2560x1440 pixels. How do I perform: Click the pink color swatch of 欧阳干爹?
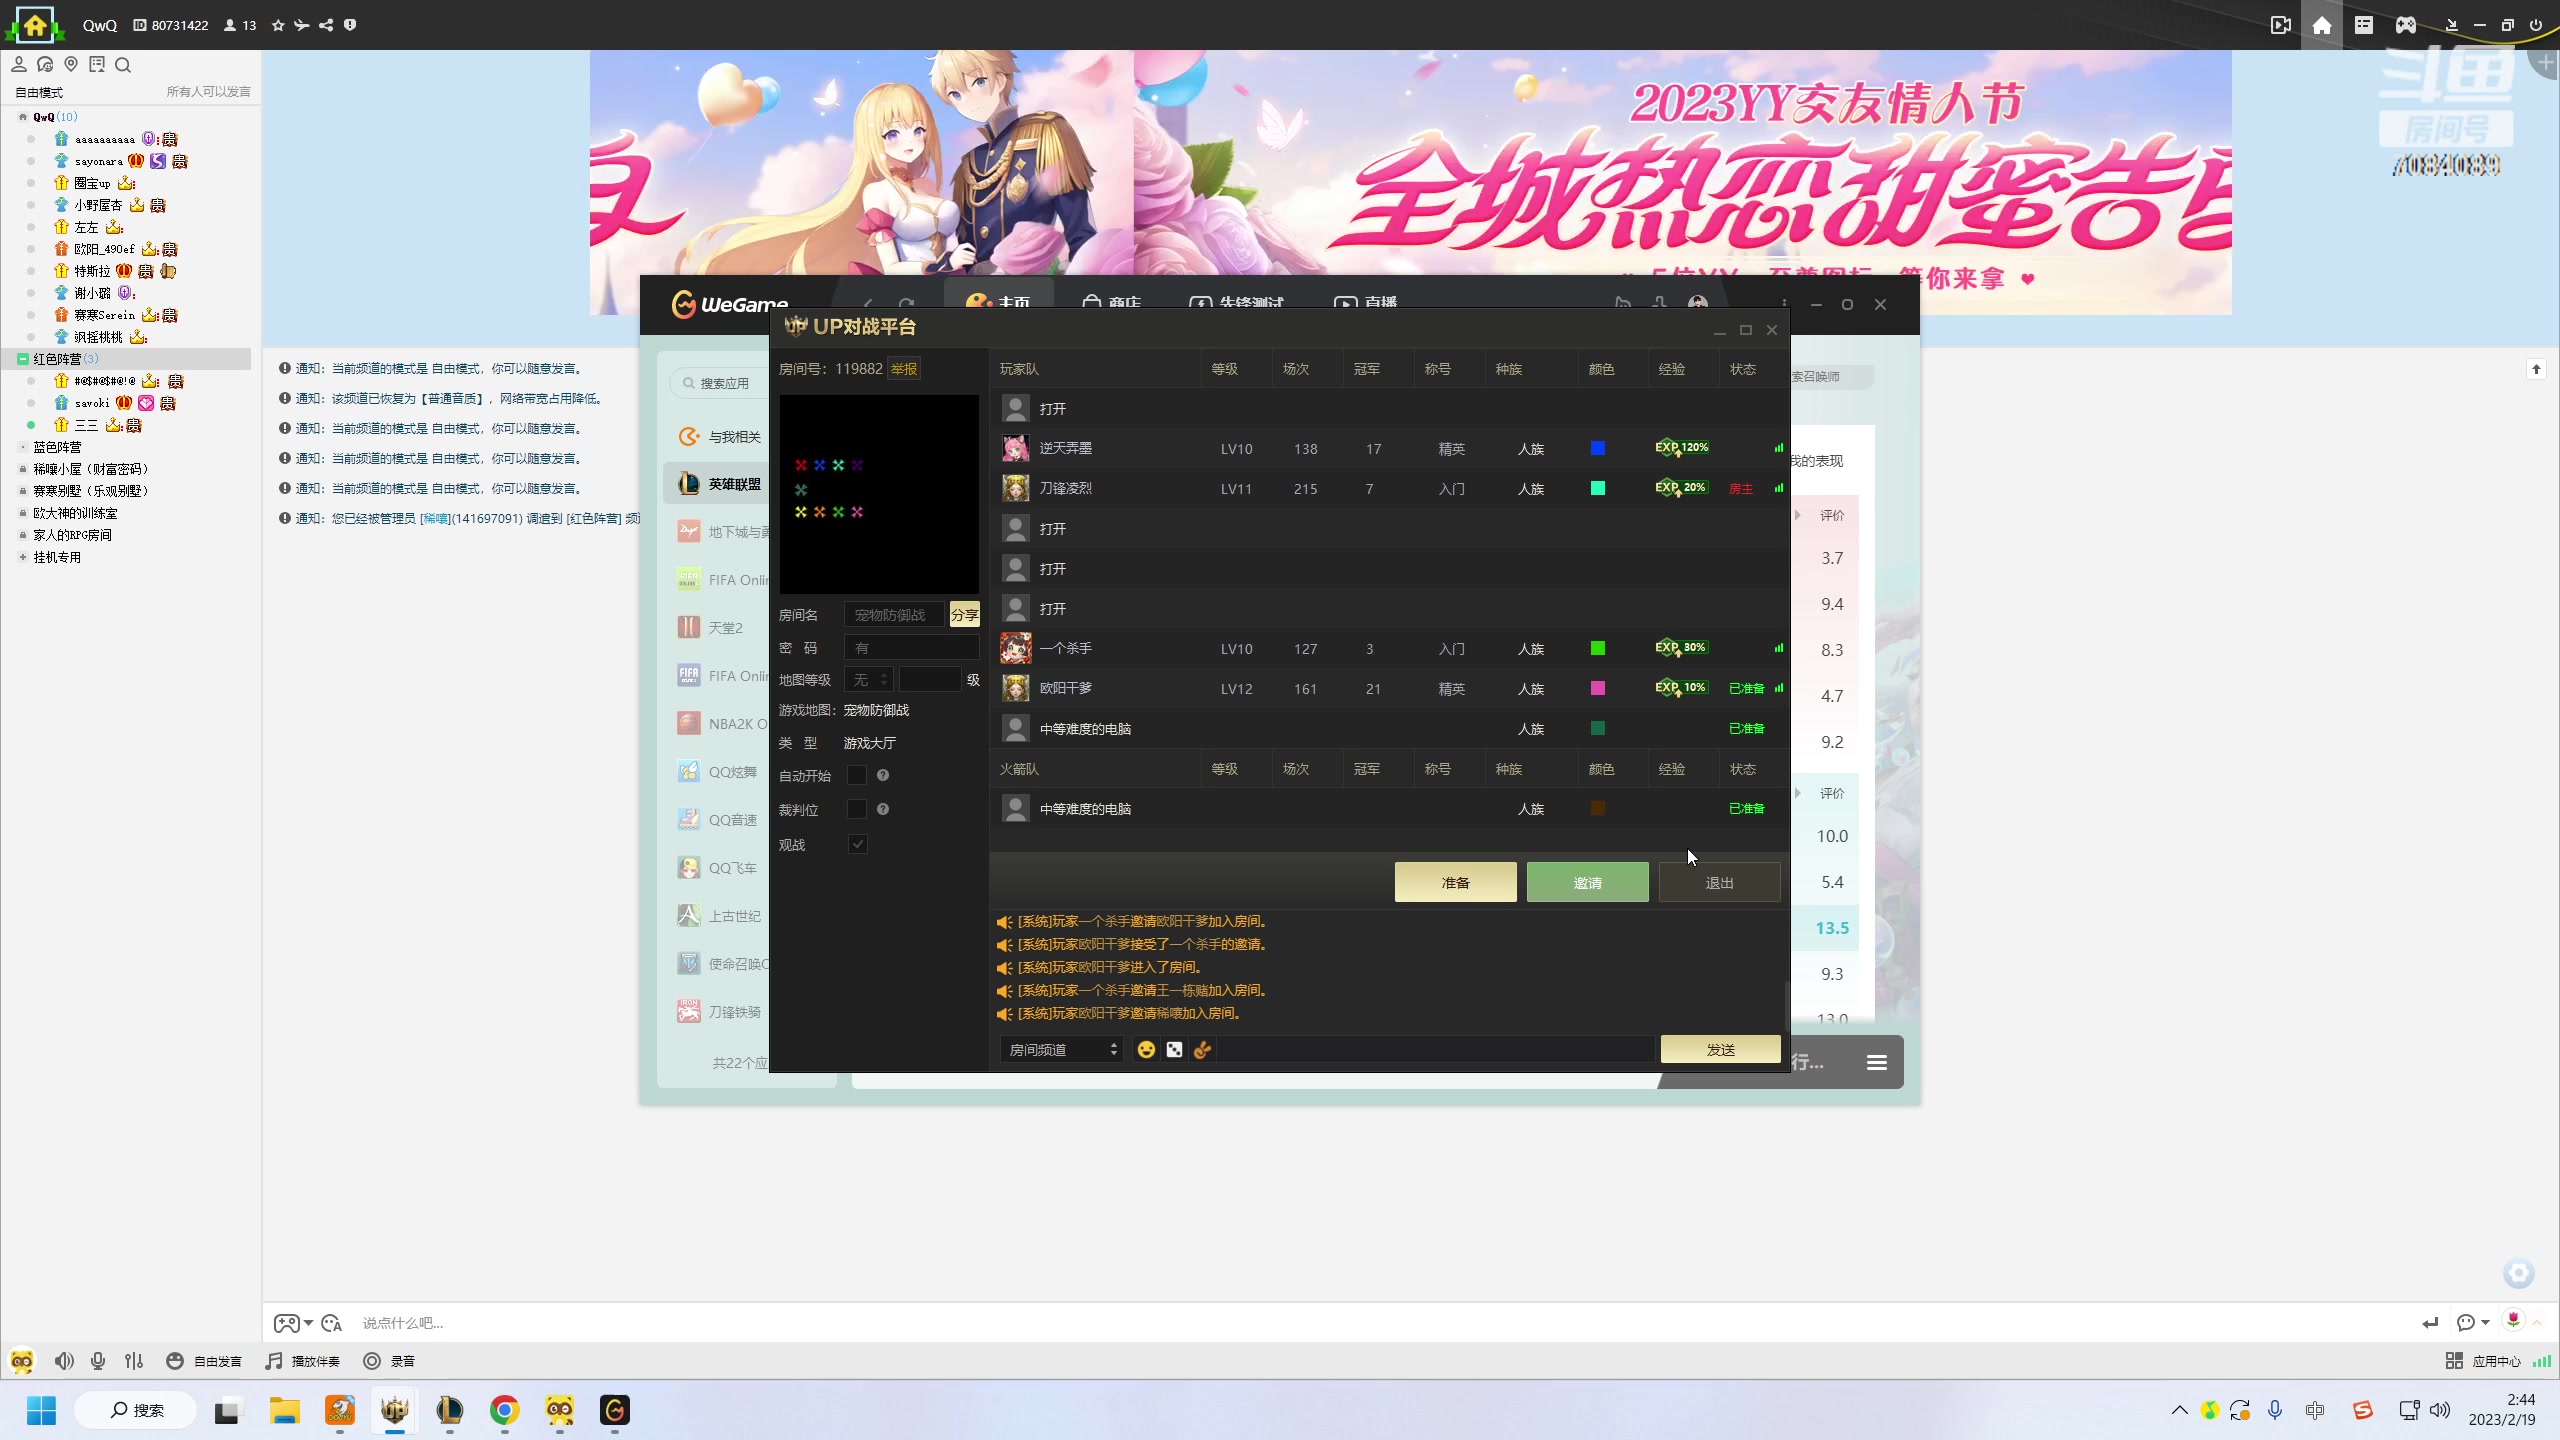[1598, 688]
